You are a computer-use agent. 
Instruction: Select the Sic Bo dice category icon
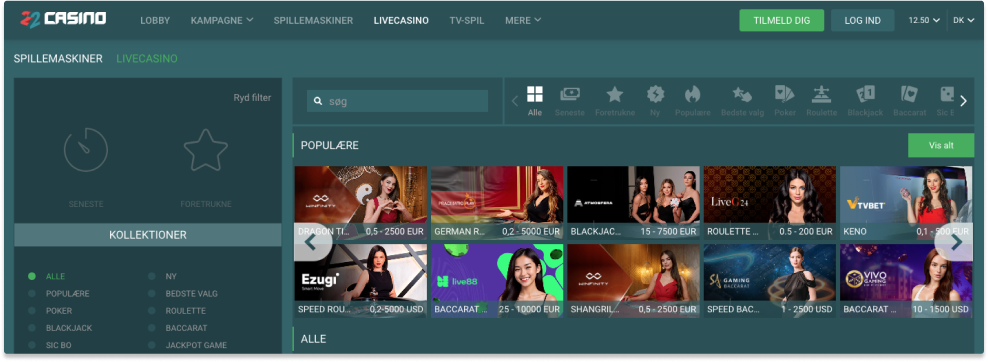coord(946,94)
